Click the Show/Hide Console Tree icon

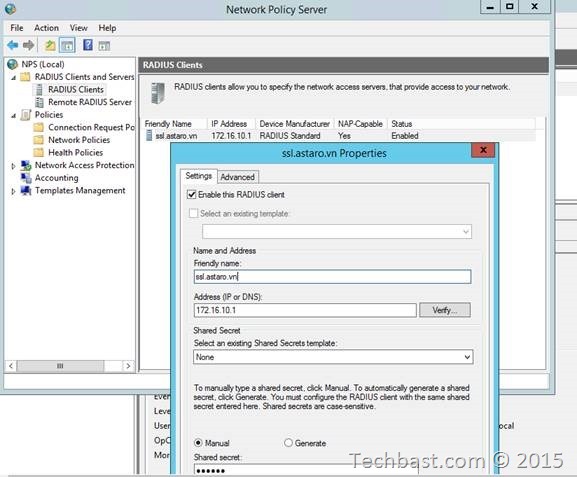tap(67, 46)
